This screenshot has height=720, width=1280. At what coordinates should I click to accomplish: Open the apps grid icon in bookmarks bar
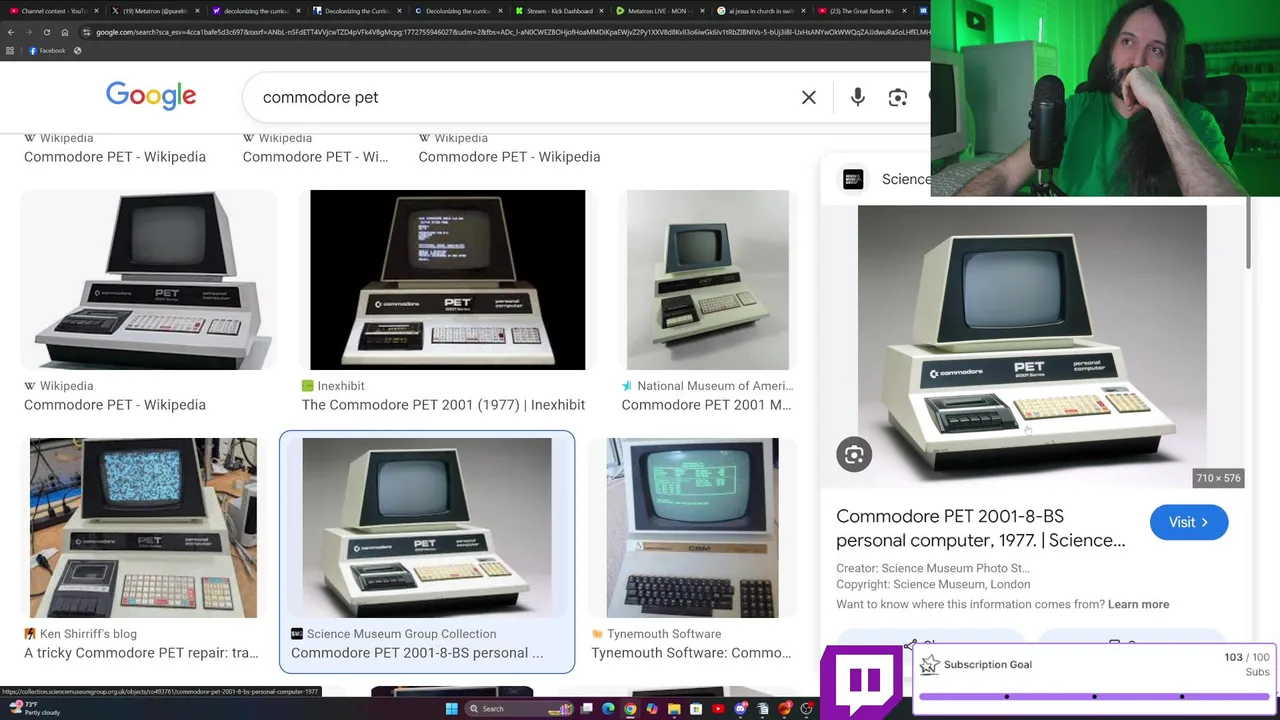[x=10, y=50]
